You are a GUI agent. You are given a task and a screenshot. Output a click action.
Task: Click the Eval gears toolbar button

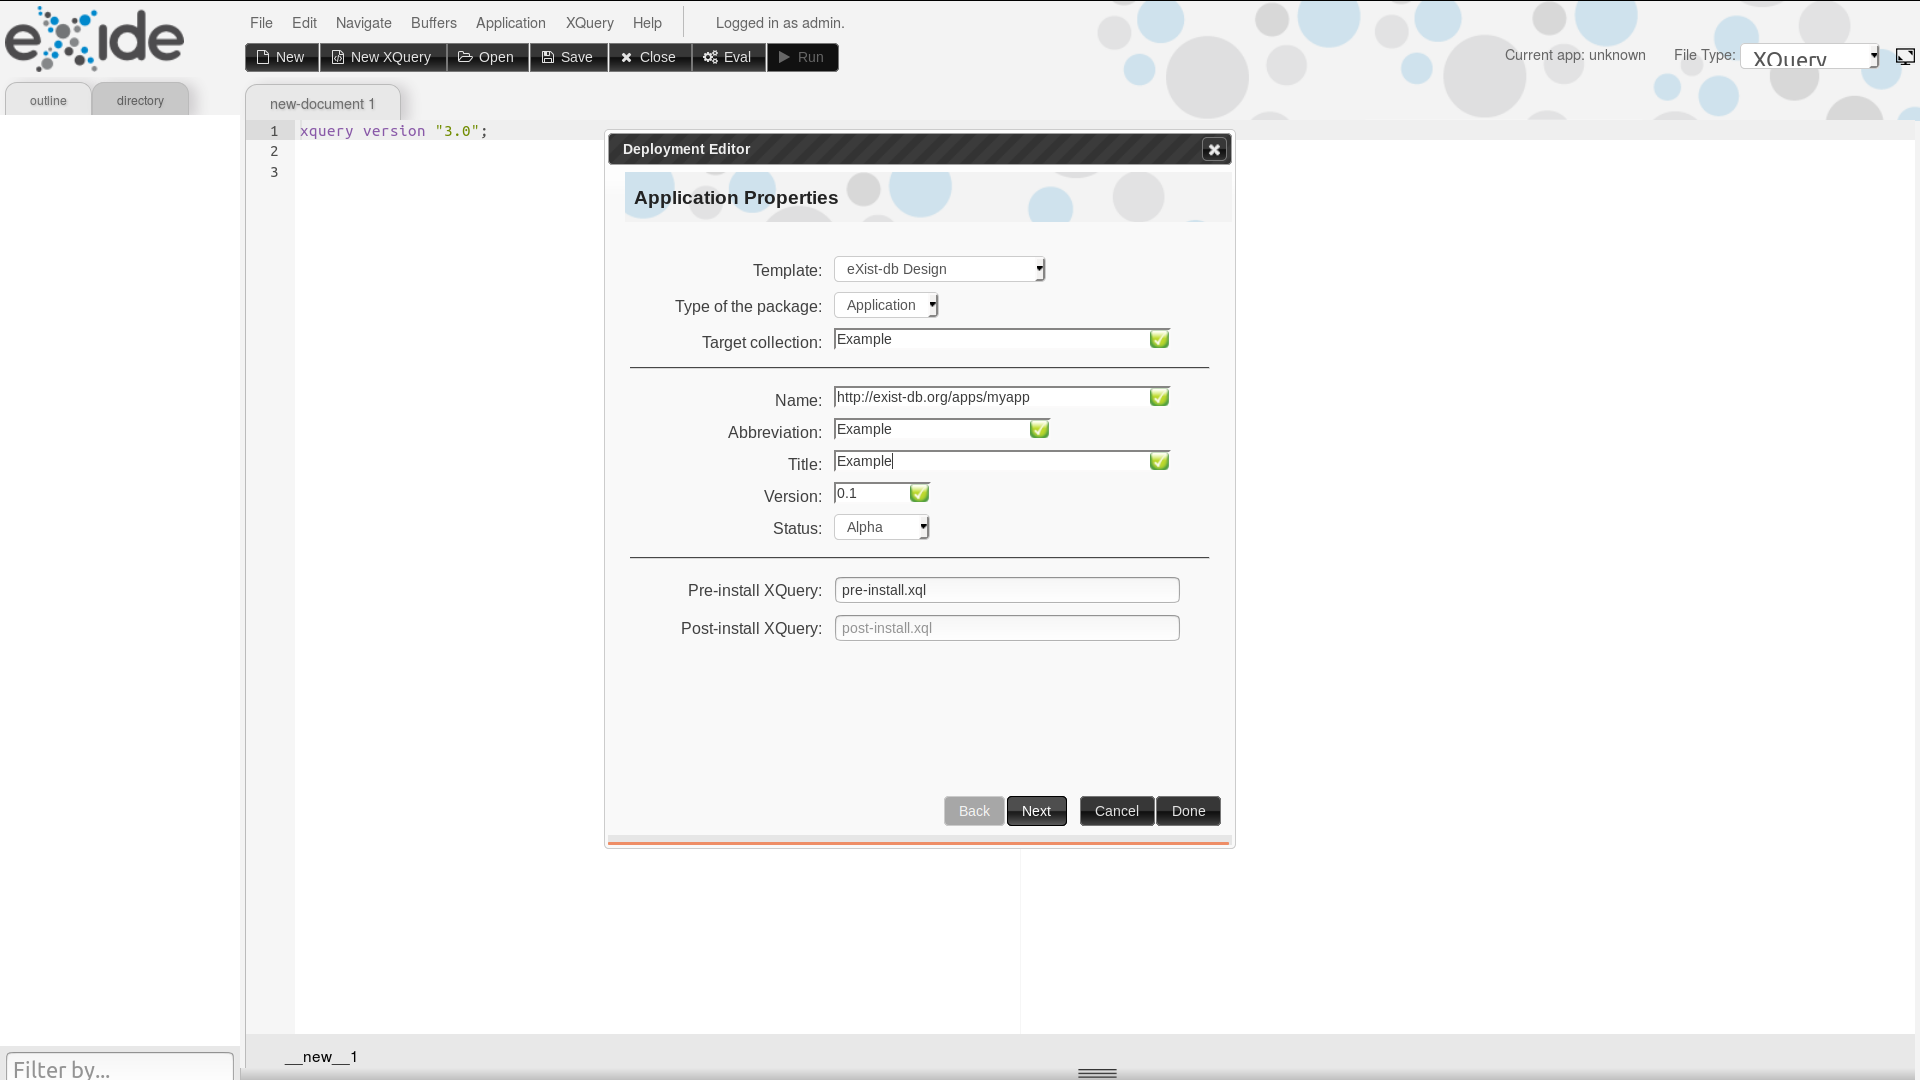[x=728, y=57]
